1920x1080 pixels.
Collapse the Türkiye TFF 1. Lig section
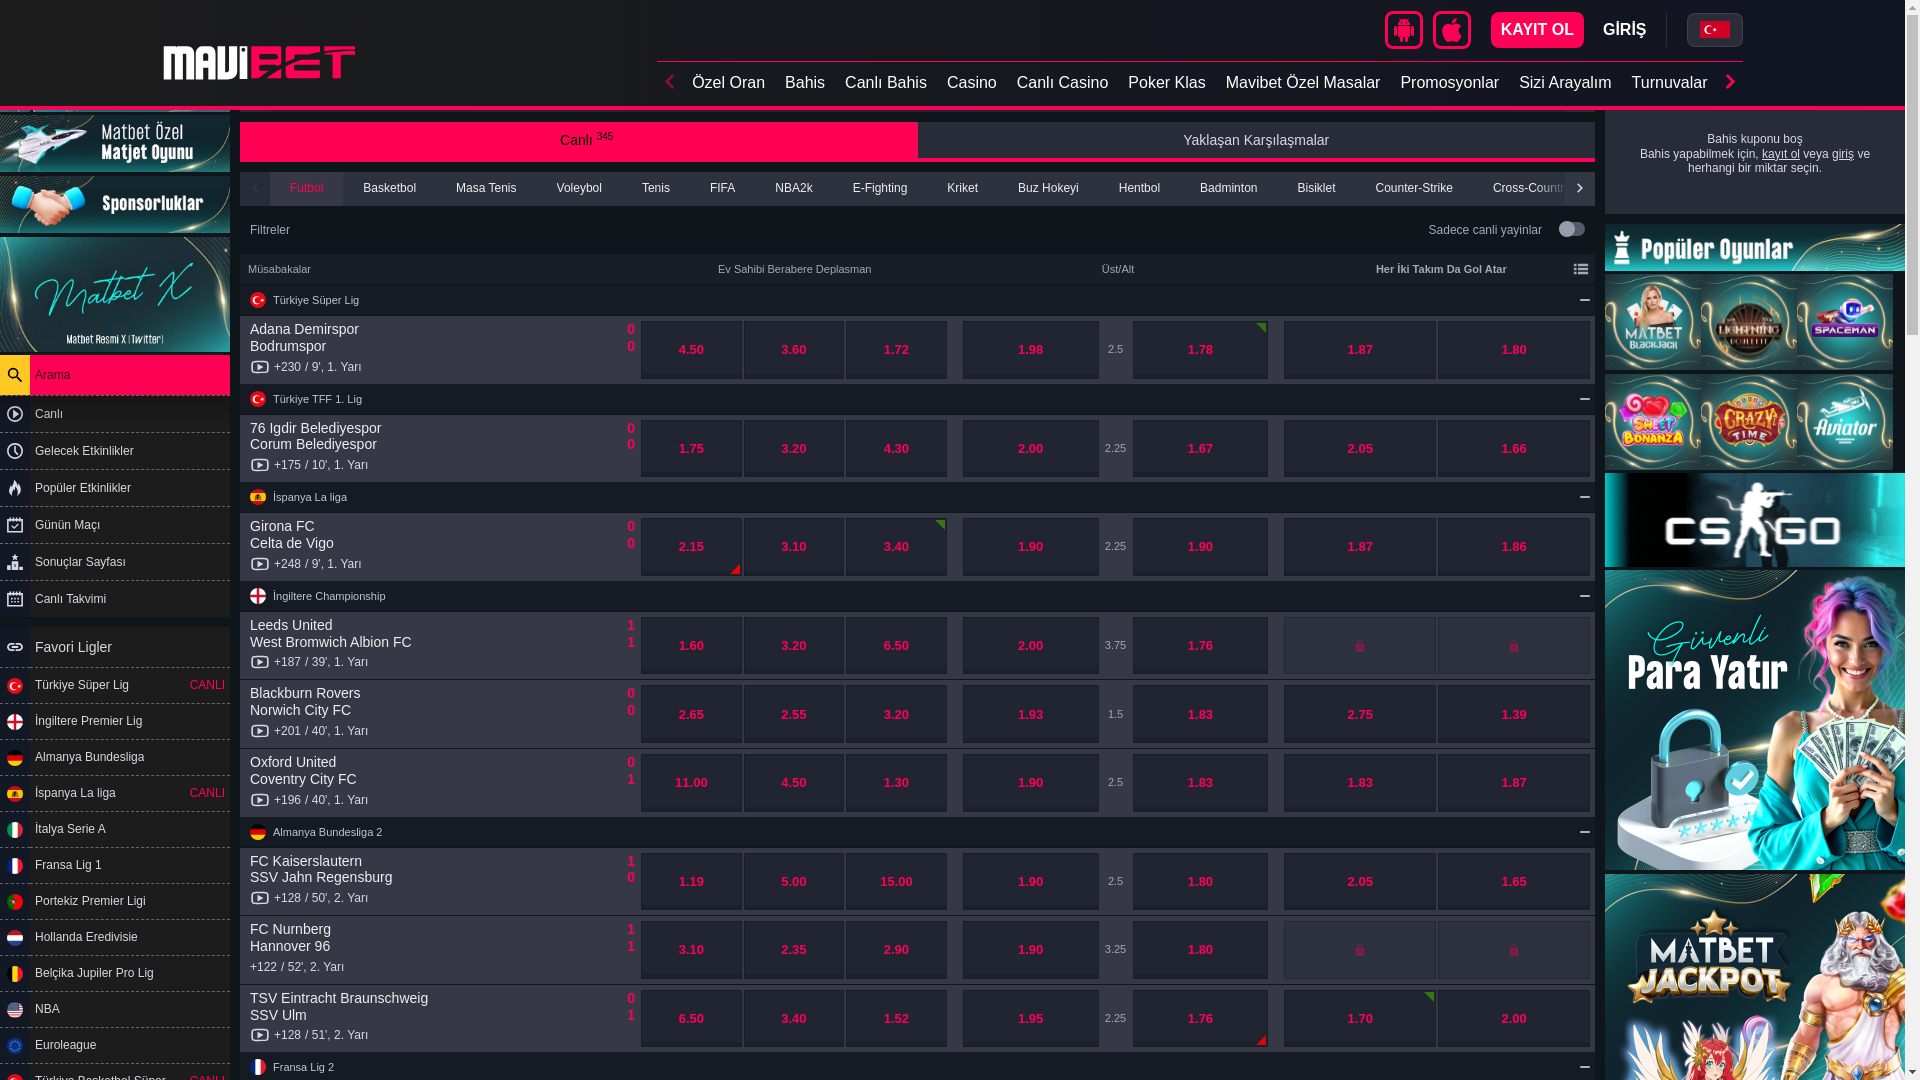pos(1584,399)
